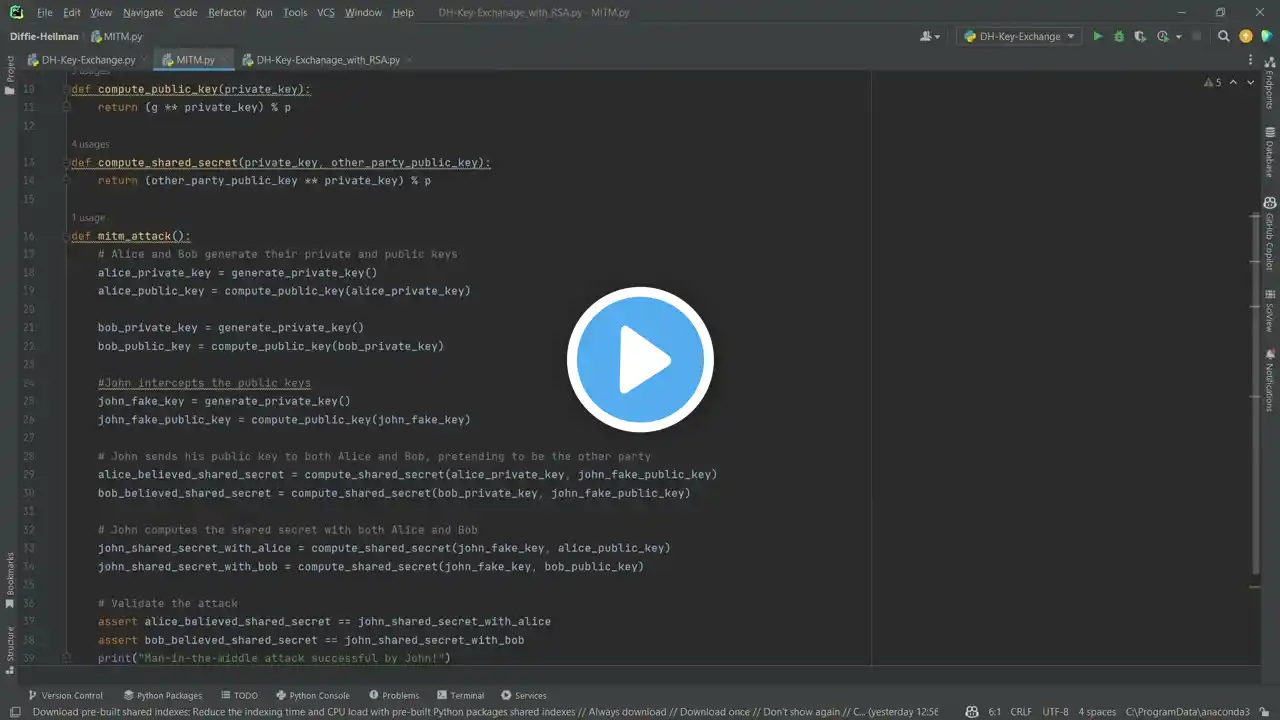Open Code With Me user icon
This screenshot has width=1280, height=720.
pos(930,36)
